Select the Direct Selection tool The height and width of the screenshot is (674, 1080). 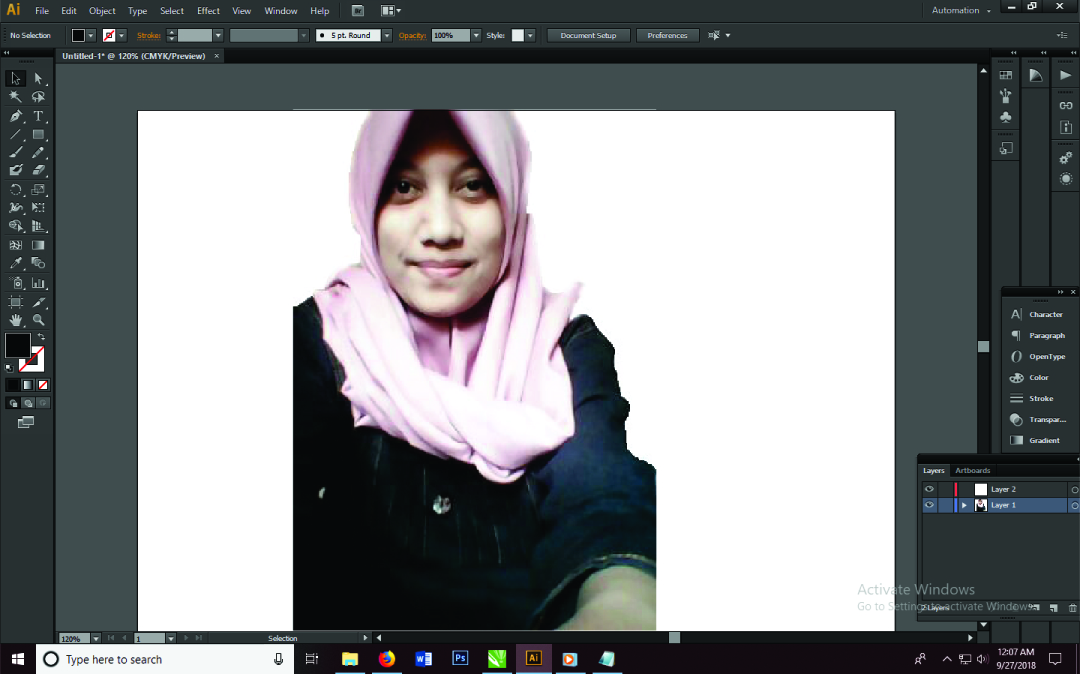(38, 78)
